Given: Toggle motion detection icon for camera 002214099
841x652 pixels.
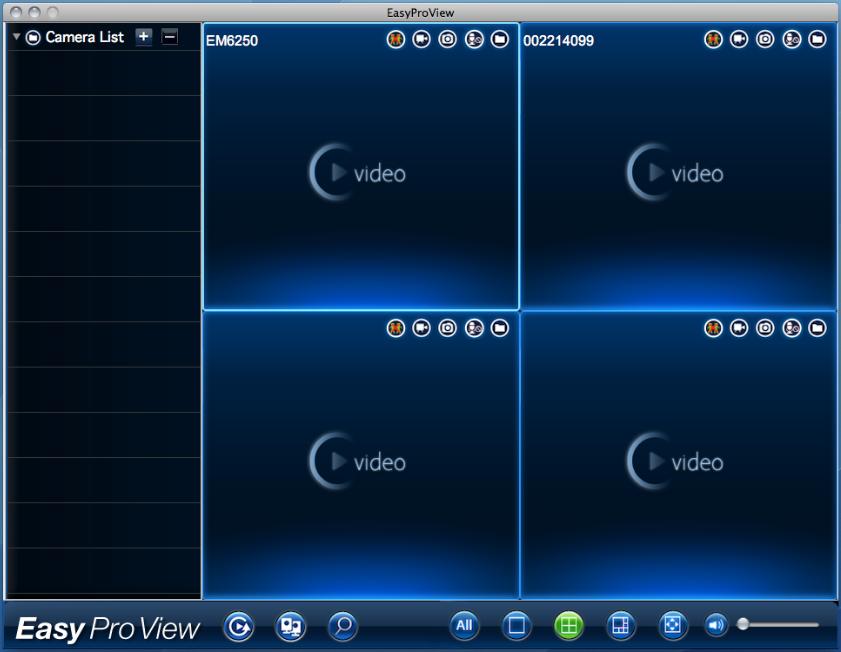Looking at the screenshot, I should 713,39.
